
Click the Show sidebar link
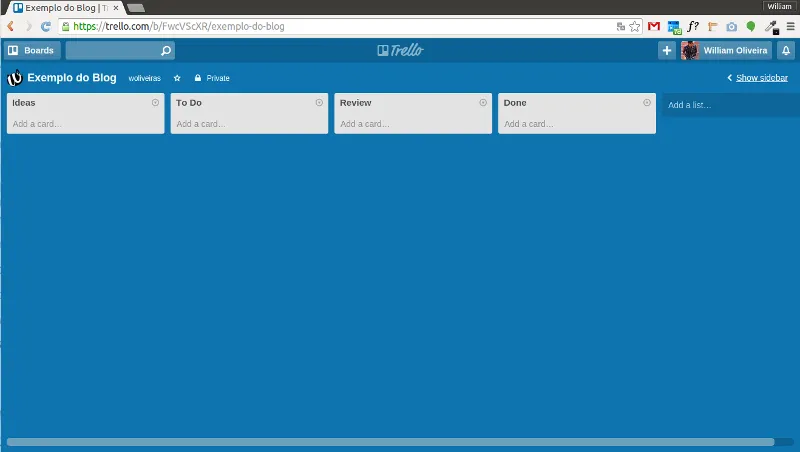pyautogui.click(x=761, y=78)
